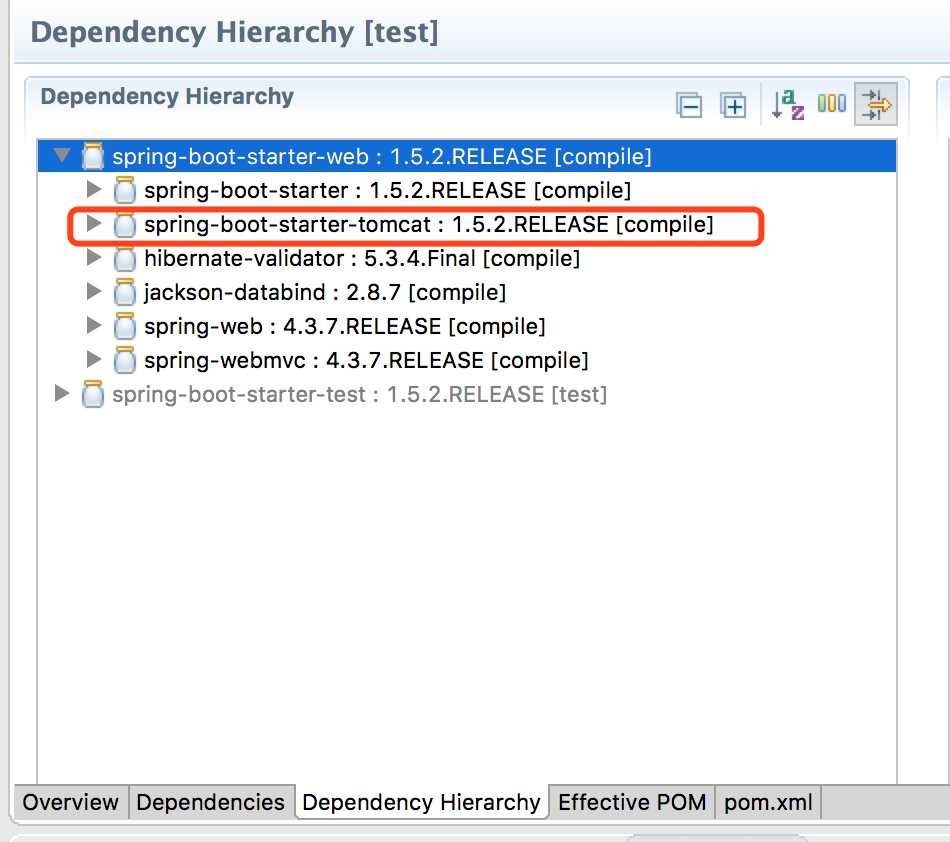
Task: Switch to the Overview tab
Action: (70, 802)
